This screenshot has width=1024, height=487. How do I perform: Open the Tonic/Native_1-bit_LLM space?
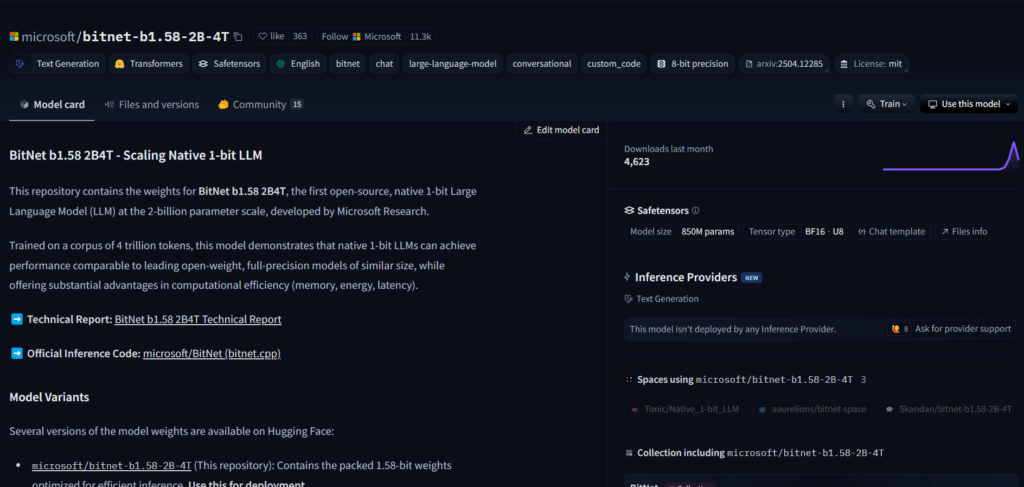pyautogui.click(x=682, y=410)
